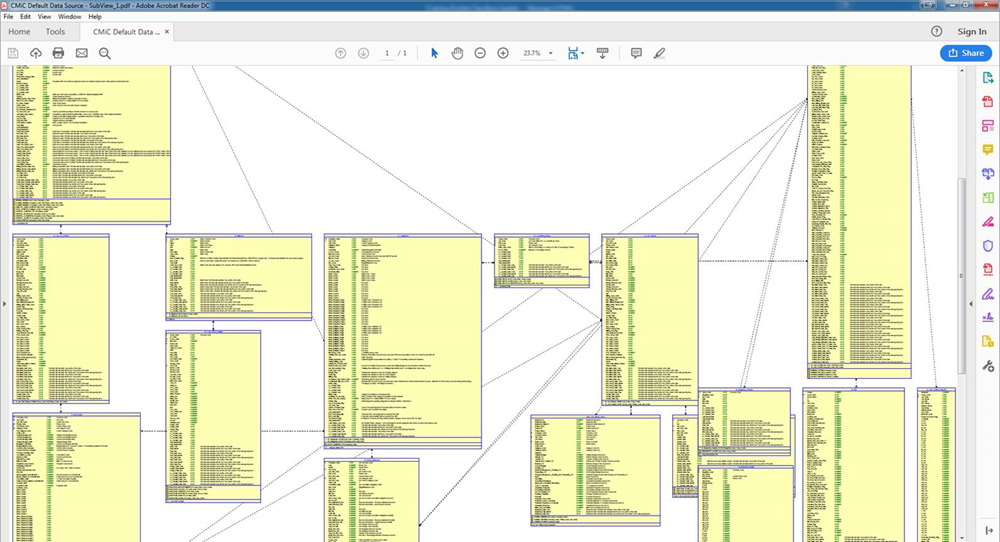Click the scrollbar down arrow
Image resolution: width=1000 pixels, height=542 pixels.
(x=962, y=538)
